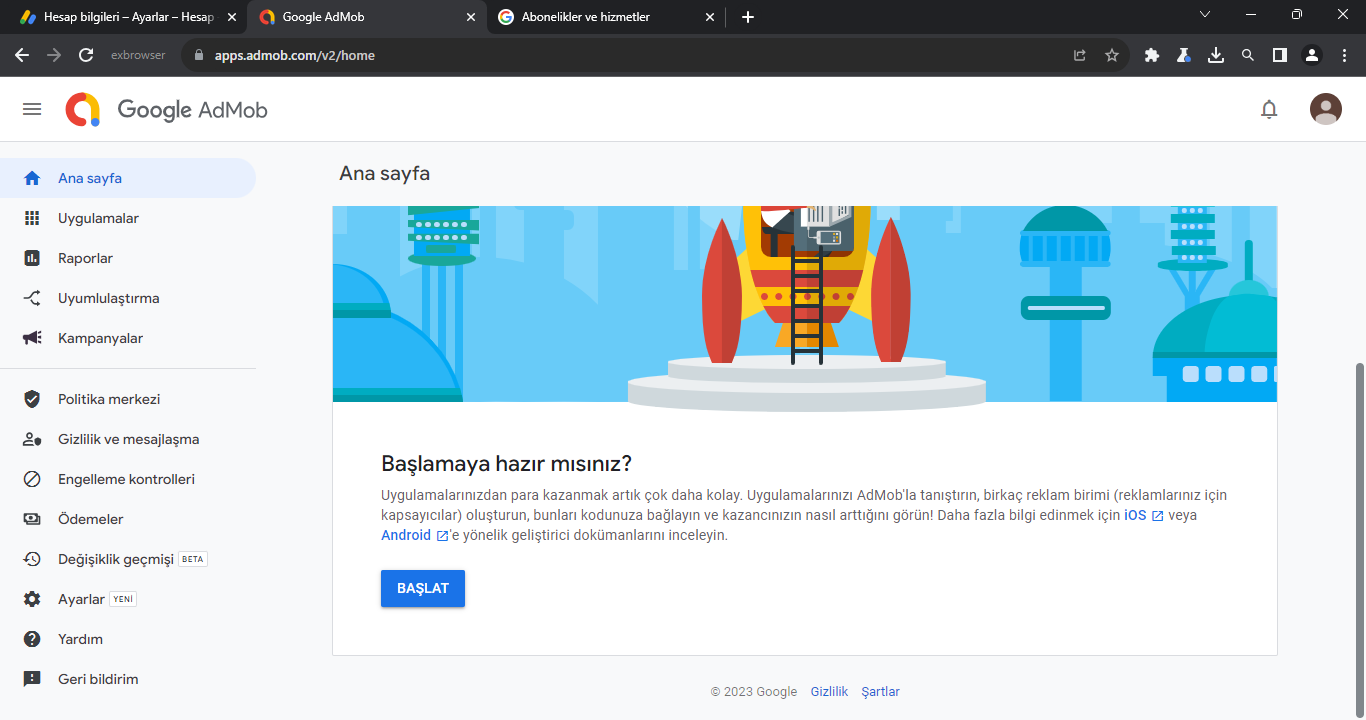Click the Yardım question mark icon
1366x720 pixels.
point(32,639)
